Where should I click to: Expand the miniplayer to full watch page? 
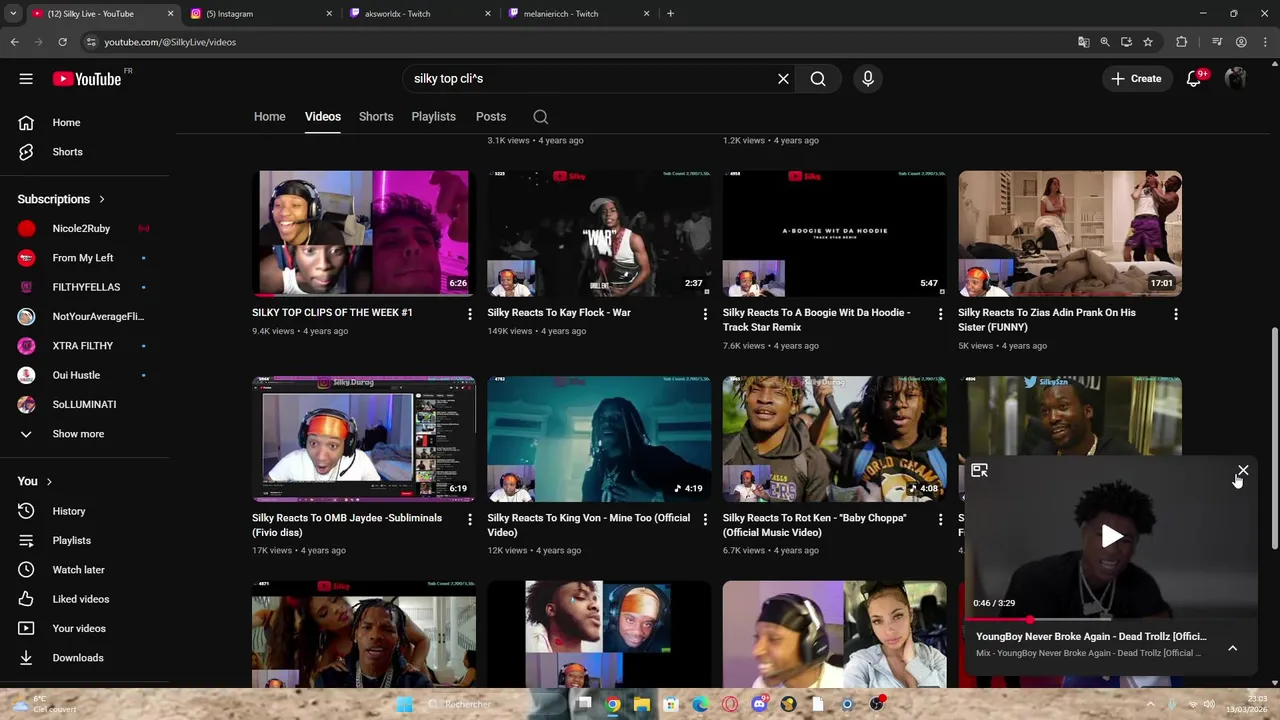click(979, 471)
